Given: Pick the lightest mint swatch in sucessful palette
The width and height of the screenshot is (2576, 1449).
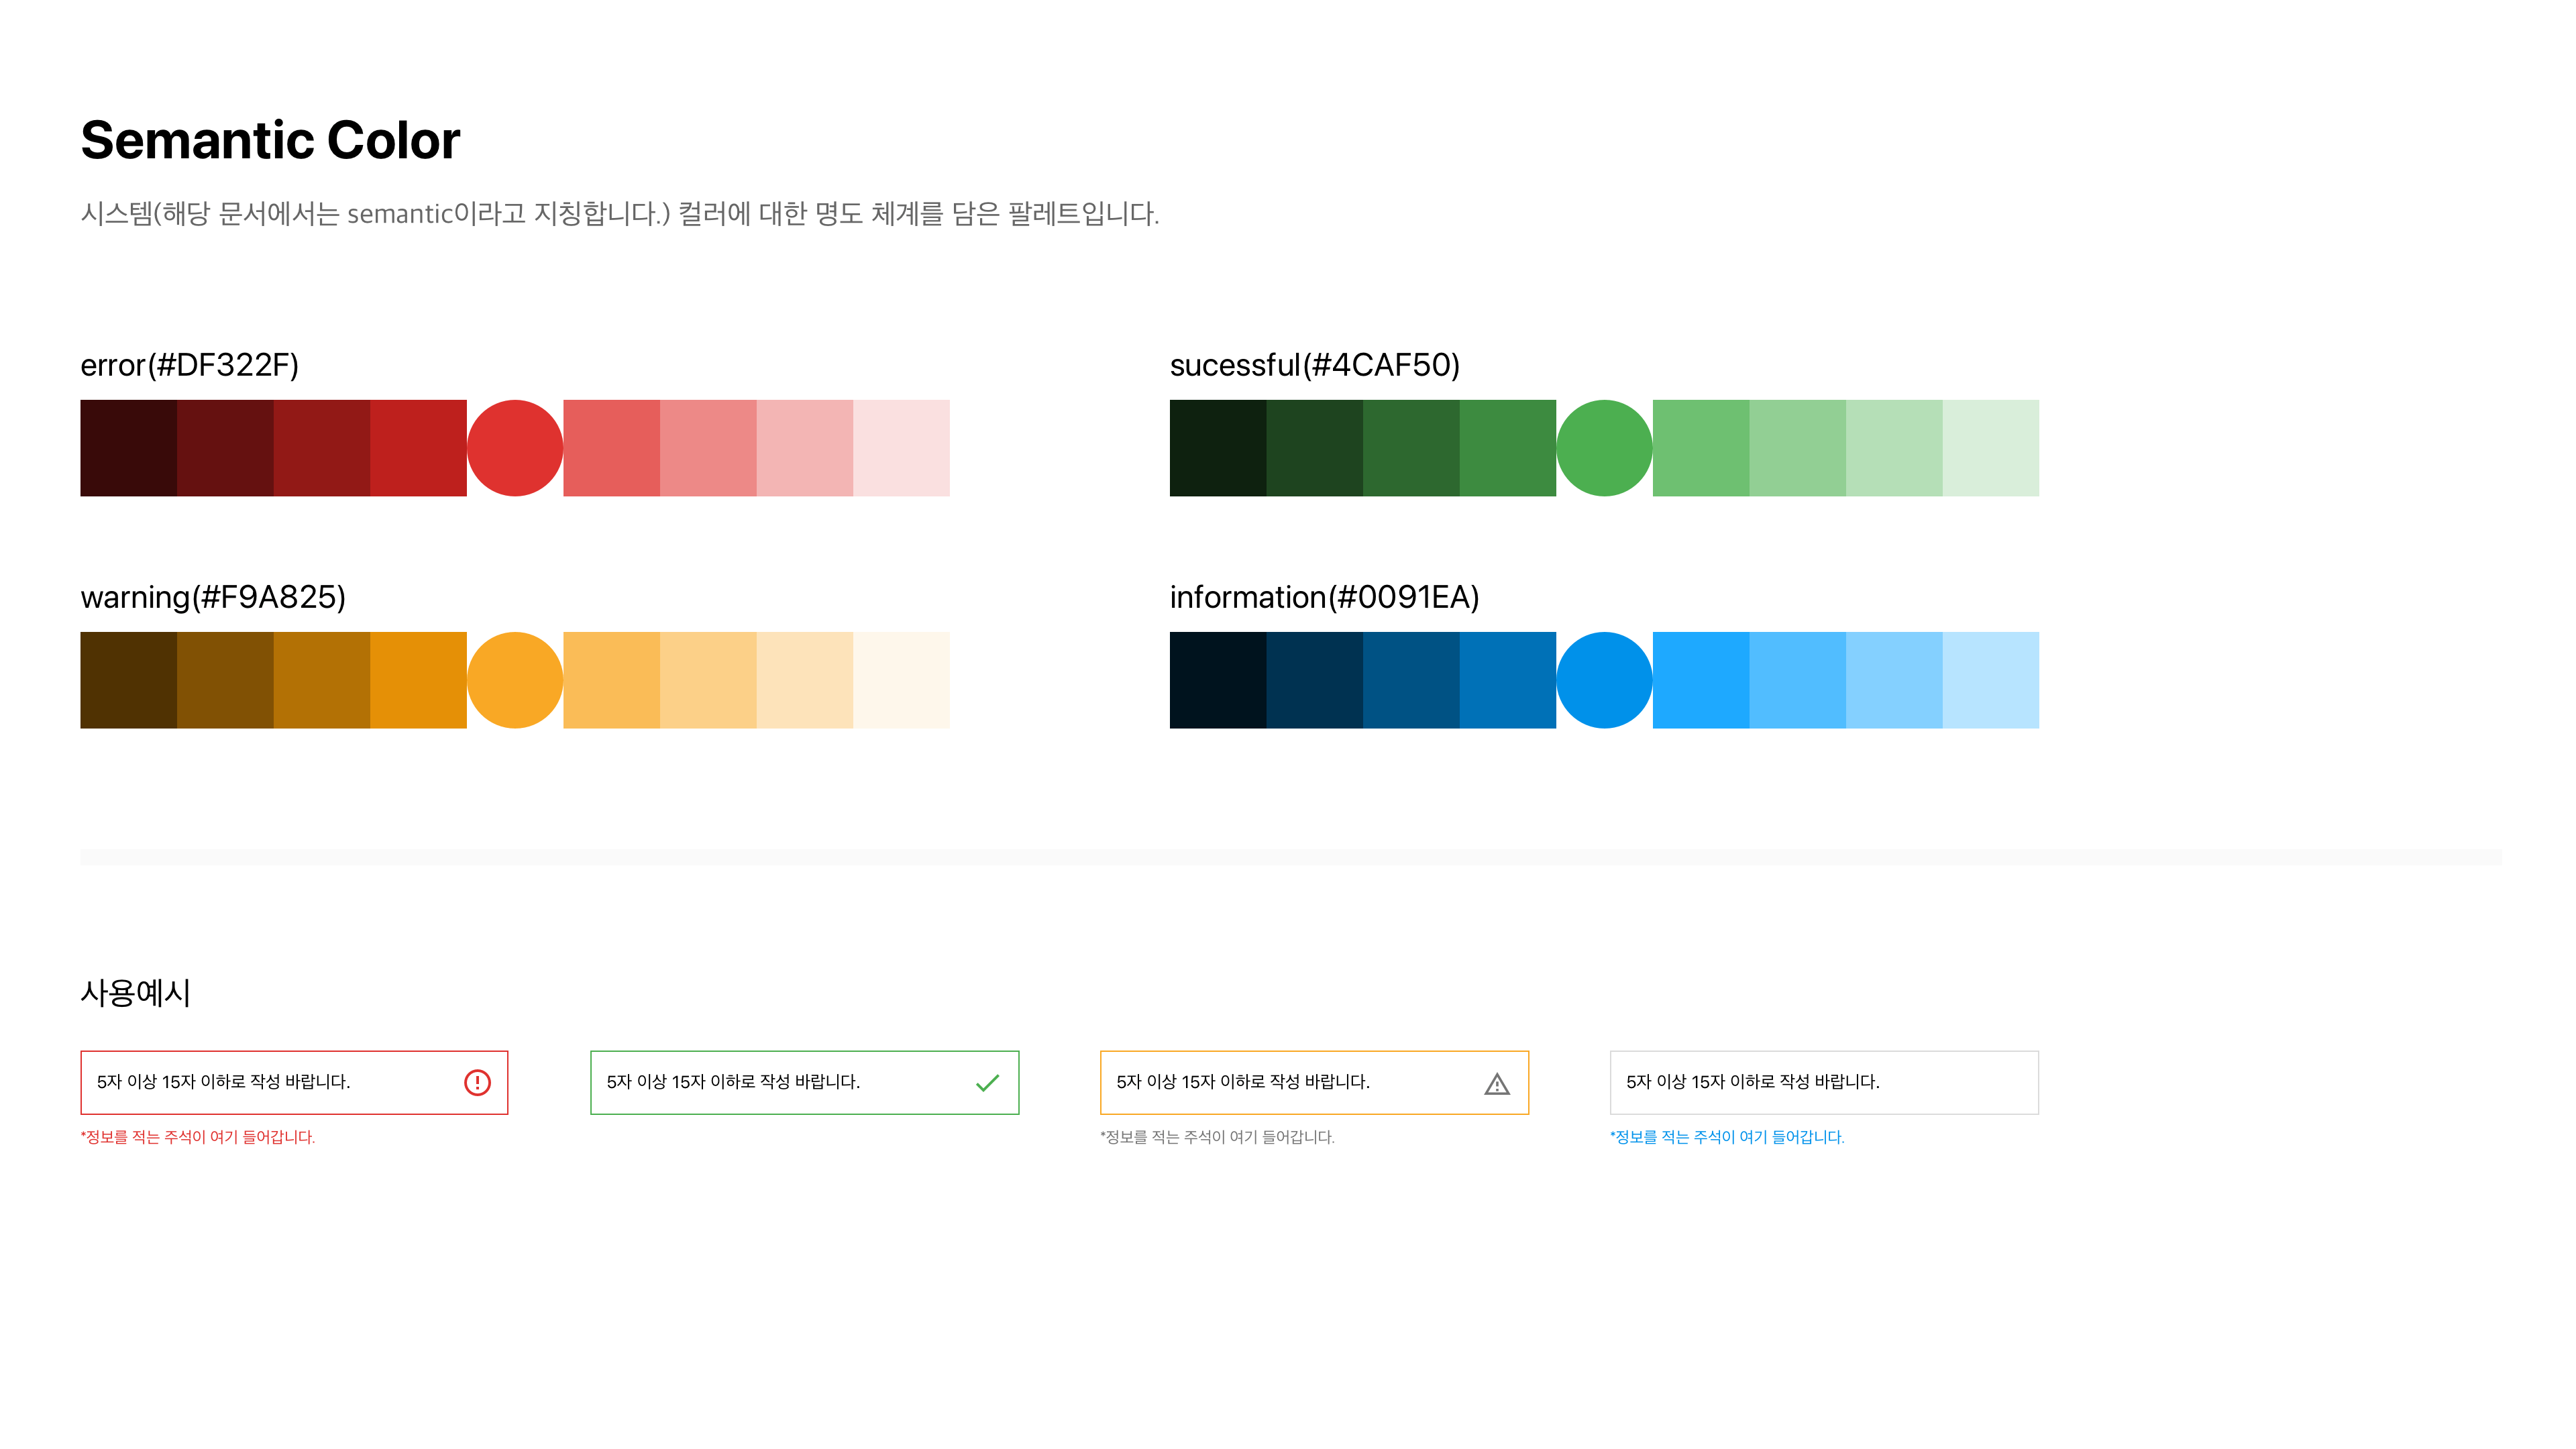Looking at the screenshot, I should click(1991, 448).
